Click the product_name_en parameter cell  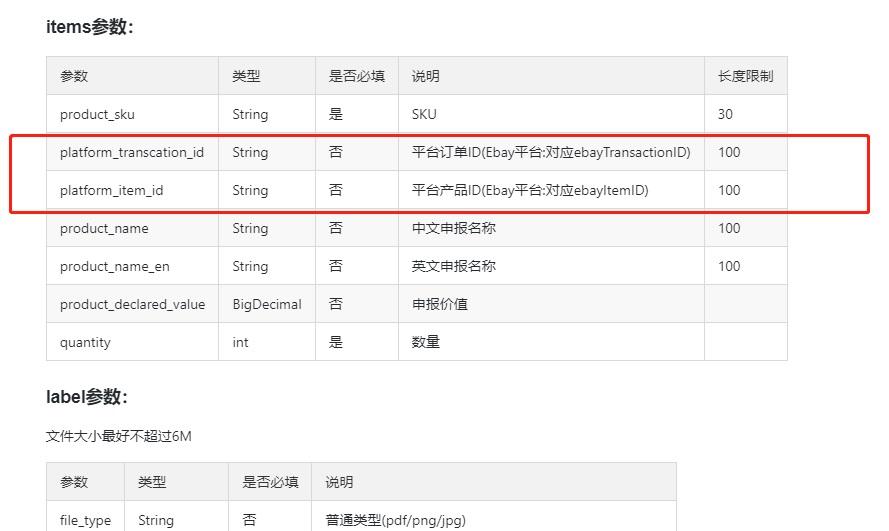tap(113, 266)
